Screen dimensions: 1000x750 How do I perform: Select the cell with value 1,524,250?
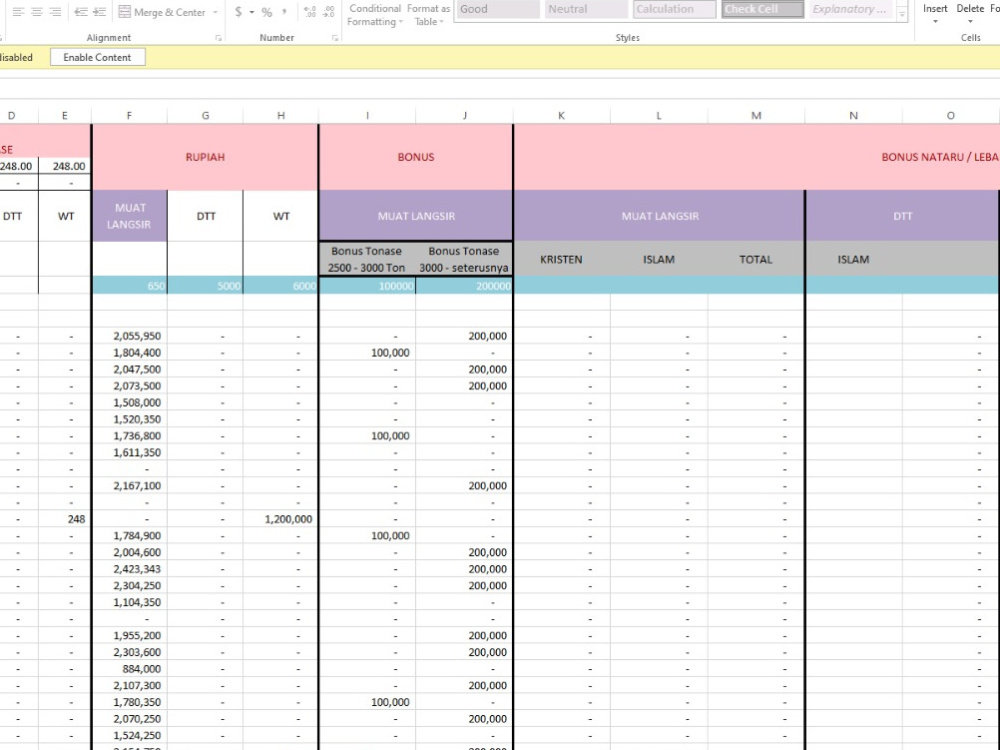[x=129, y=735]
